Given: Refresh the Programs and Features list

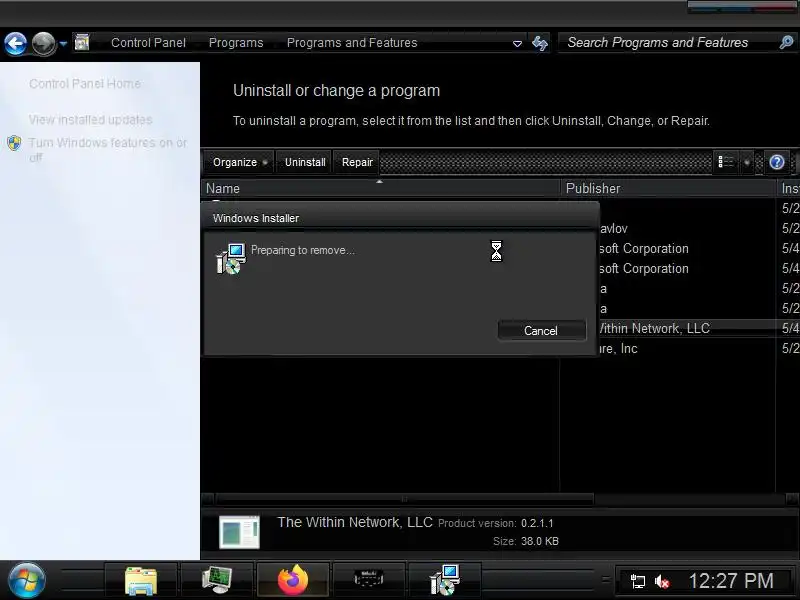Looking at the screenshot, I should point(540,43).
